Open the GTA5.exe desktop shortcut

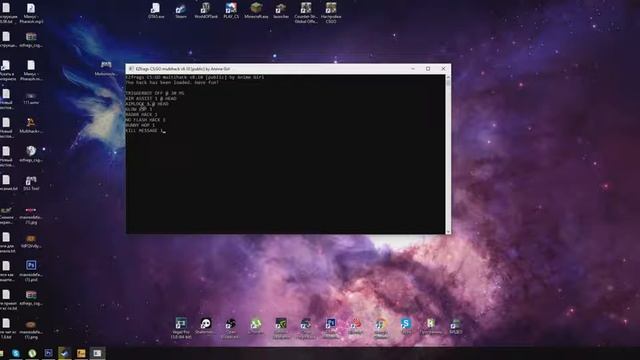[x=156, y=11]
